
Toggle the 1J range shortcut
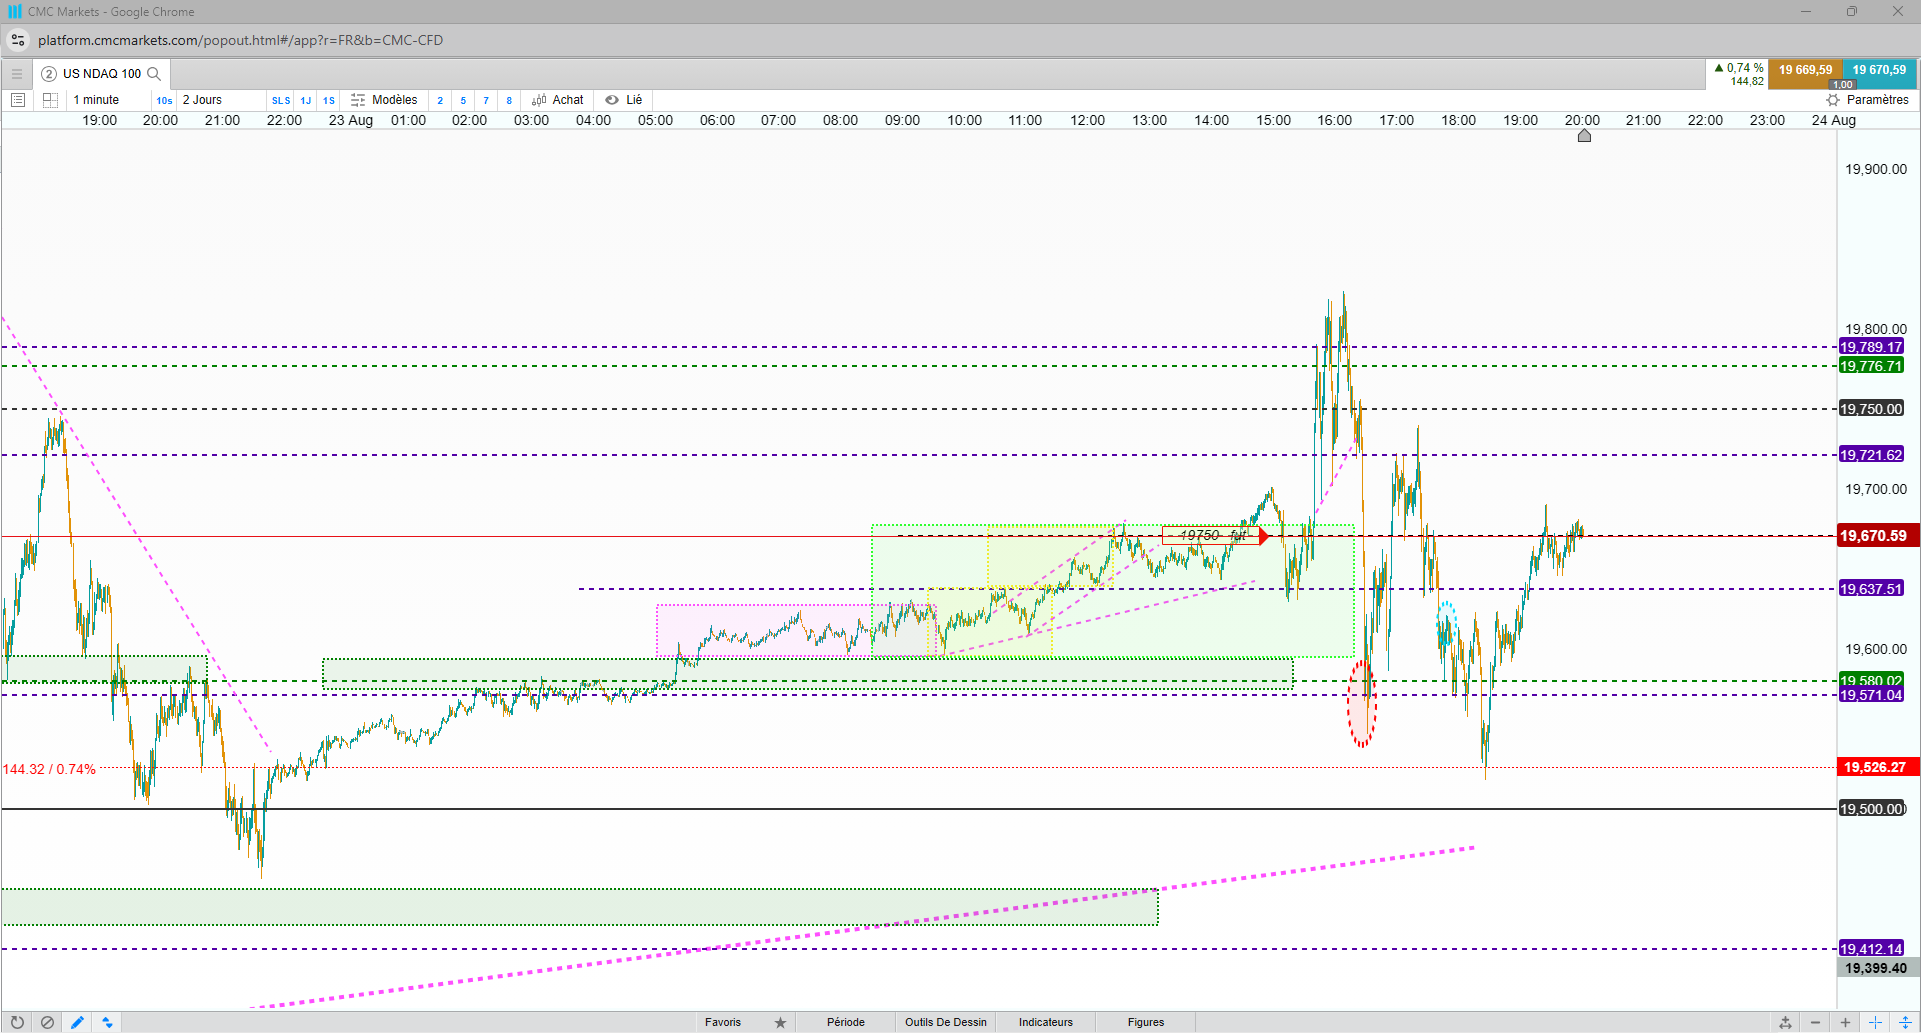click(x=306, y=101)
